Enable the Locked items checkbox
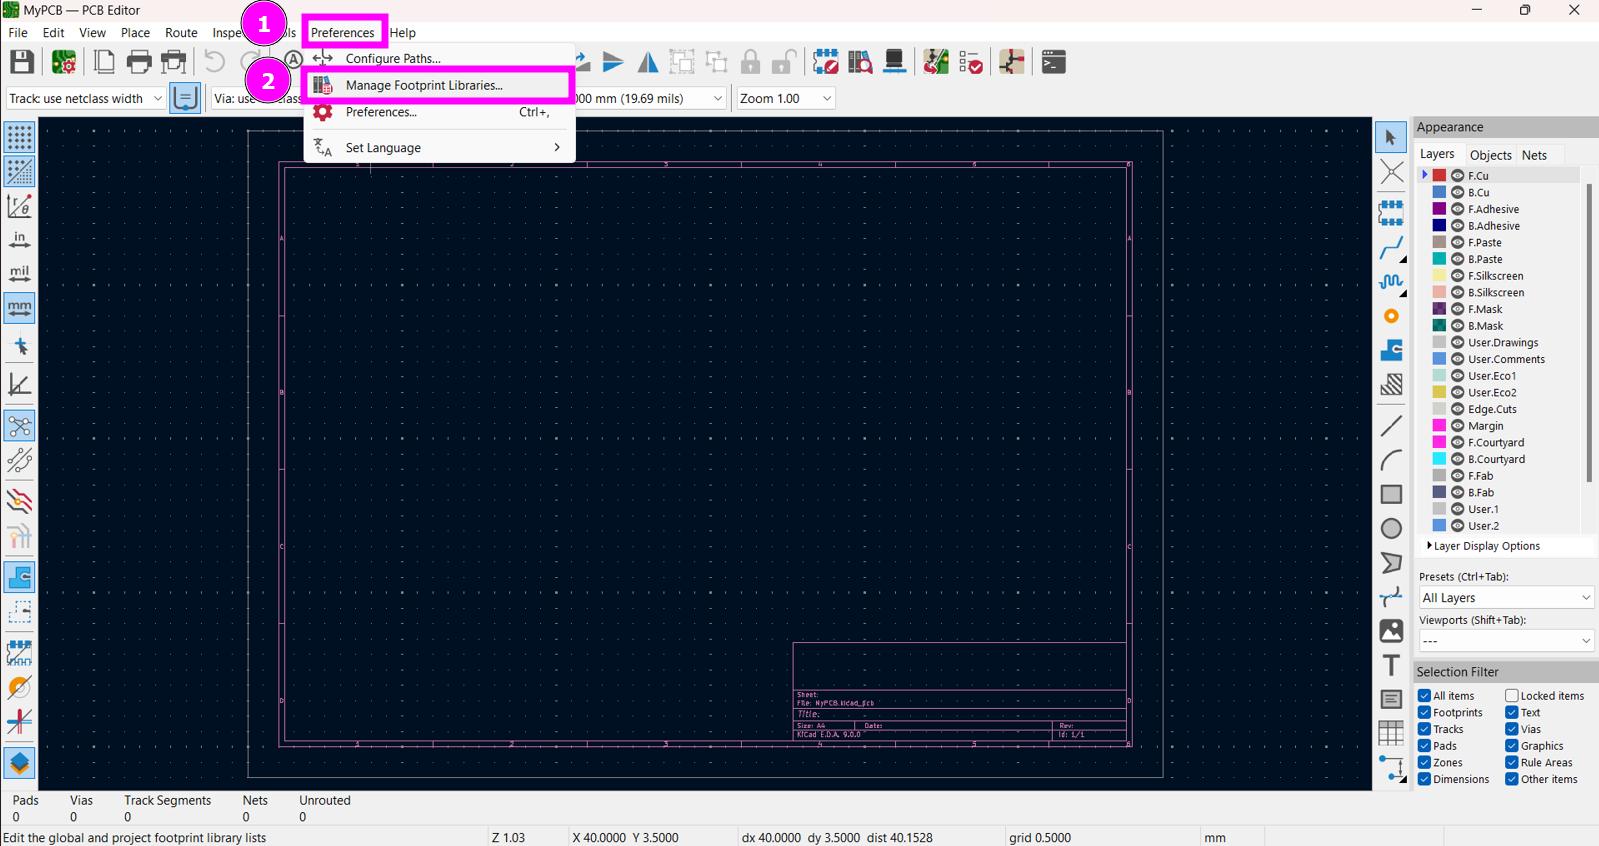Viewport: 1599px width, 846px height. (x=1512, y=696)
